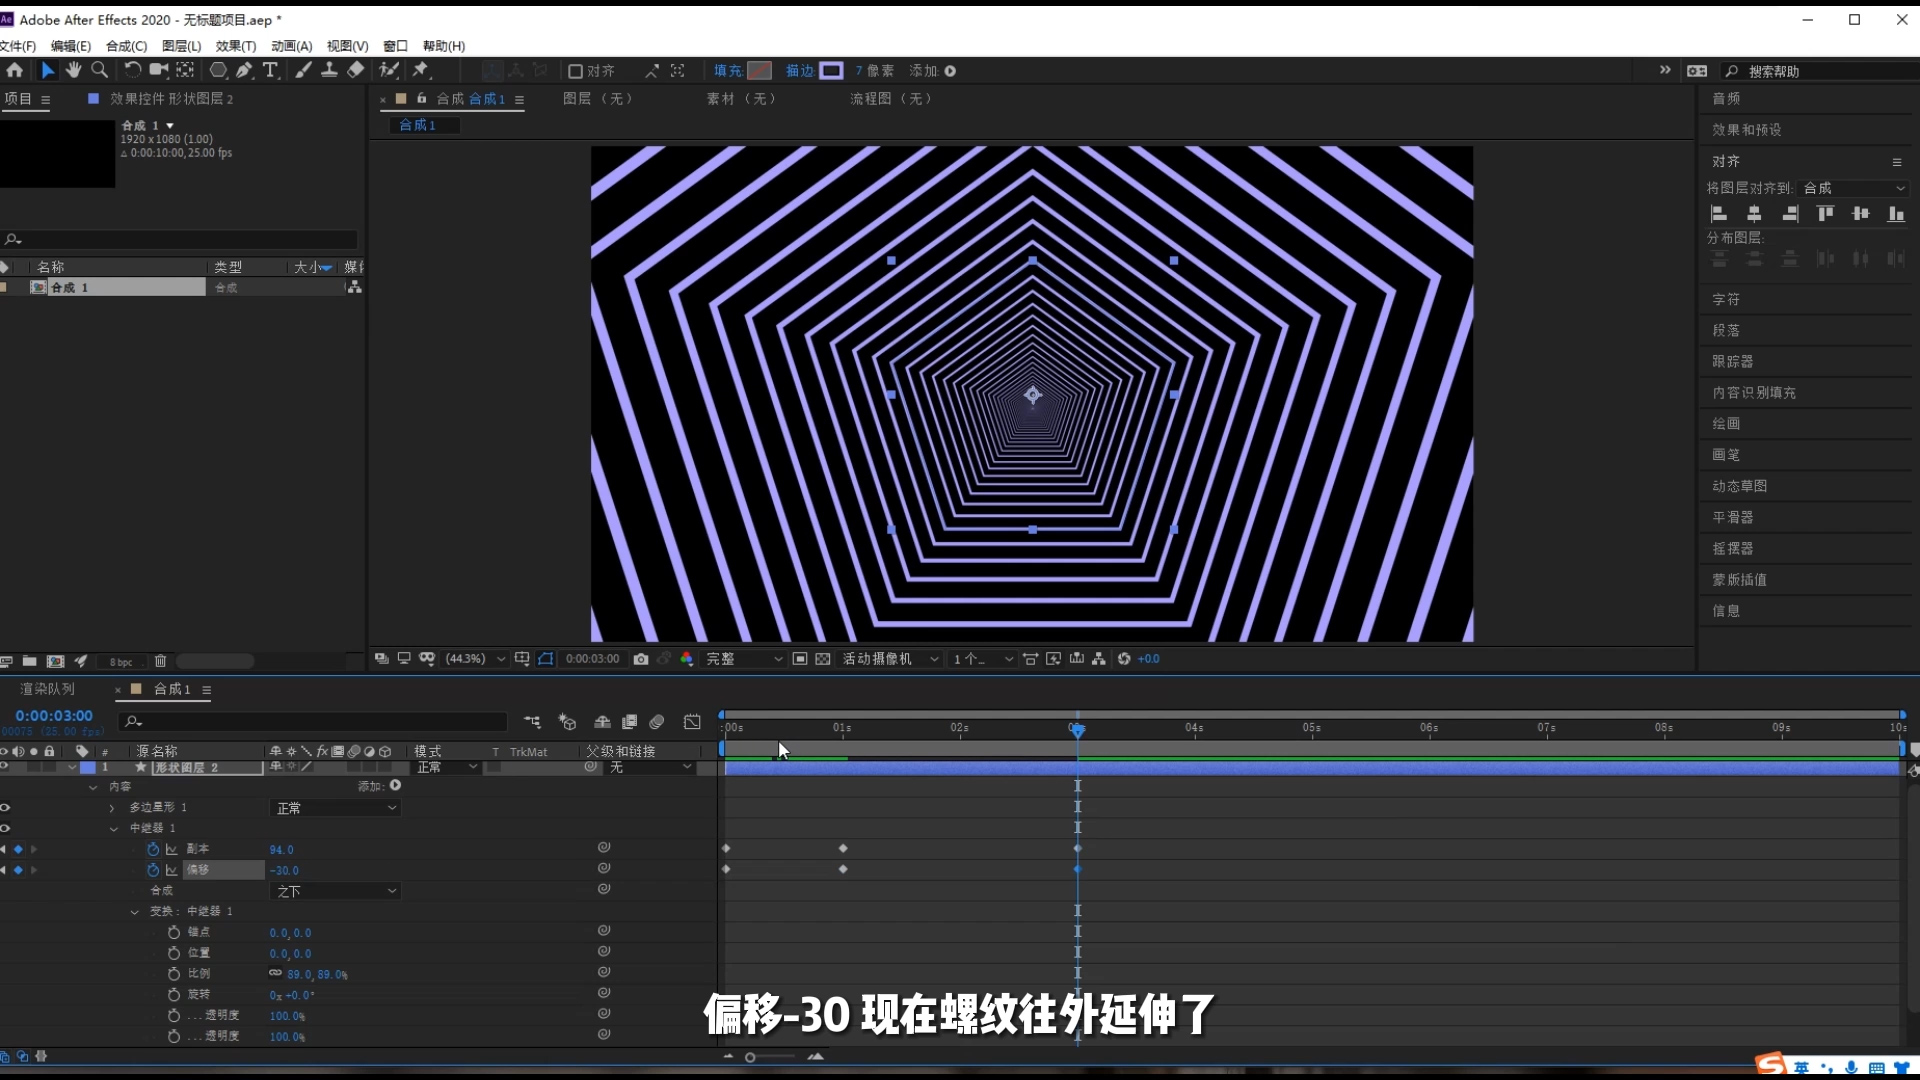Image resolution: width=1920 pixels, height=1080 pixels.
Task: Open the 动画(A) menu
Action: (x=291, y=46)
